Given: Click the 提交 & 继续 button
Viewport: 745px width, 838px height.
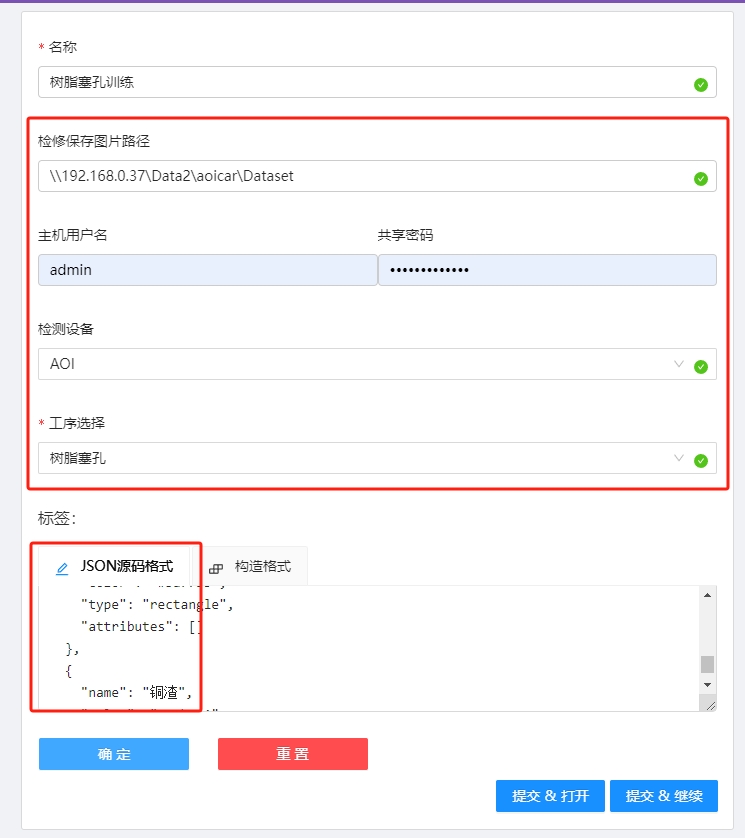Looking at the screenshot, I should 664,796.
